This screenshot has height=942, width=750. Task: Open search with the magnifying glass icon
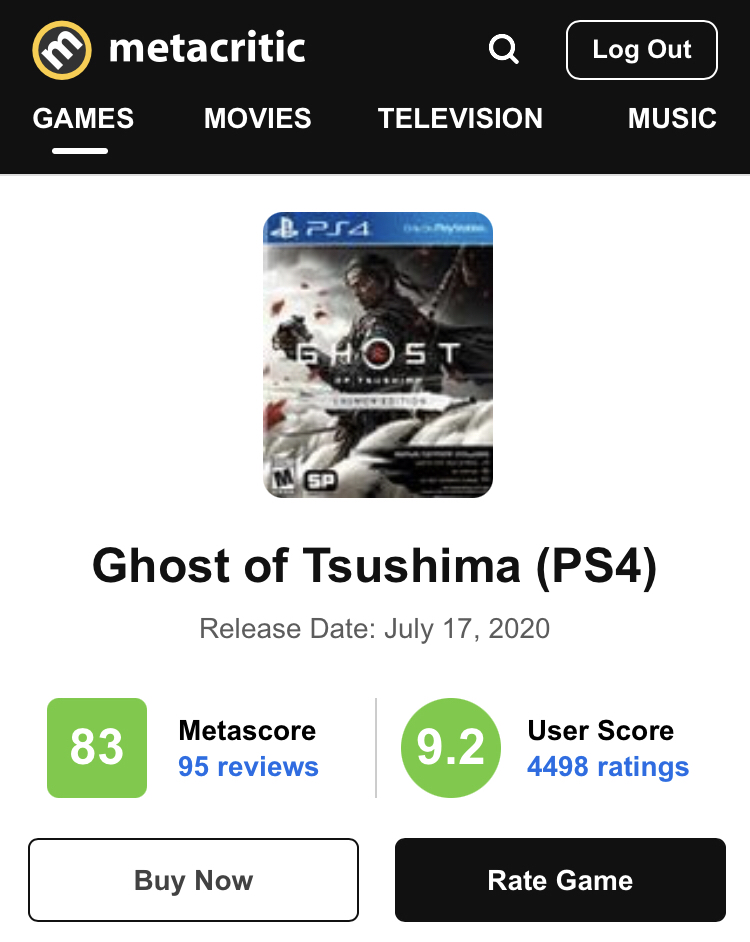[503, 49]
